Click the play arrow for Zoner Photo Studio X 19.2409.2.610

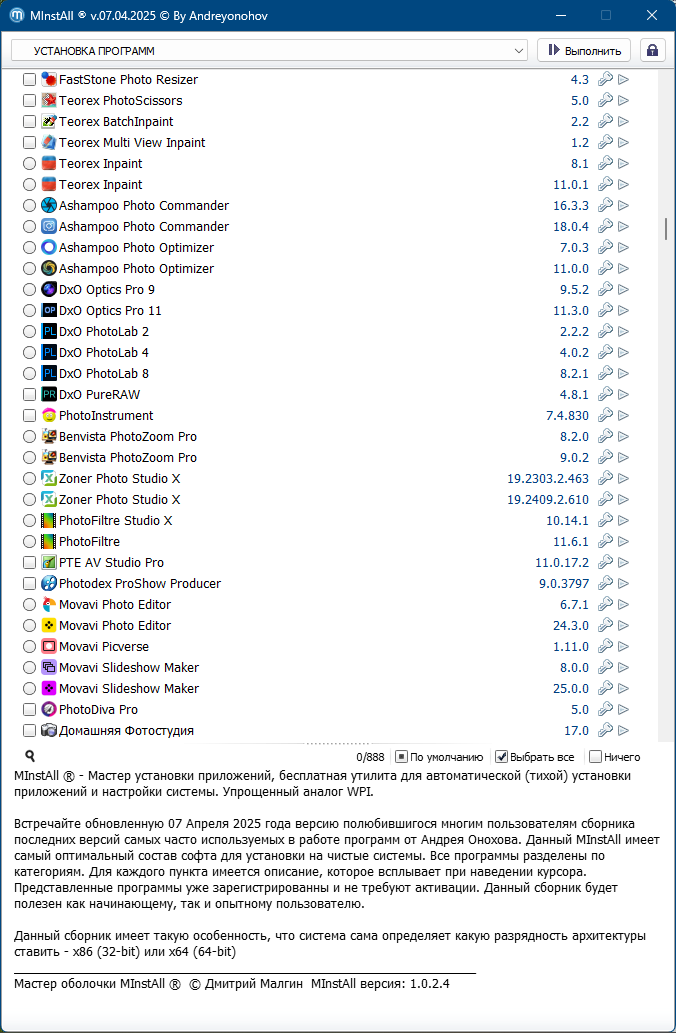(623, 499)
